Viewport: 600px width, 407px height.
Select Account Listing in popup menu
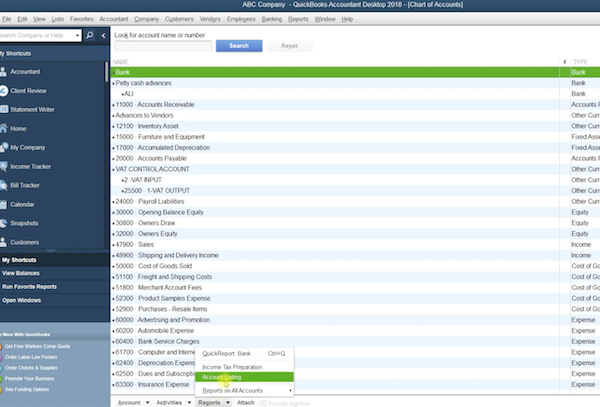point(245,377)
